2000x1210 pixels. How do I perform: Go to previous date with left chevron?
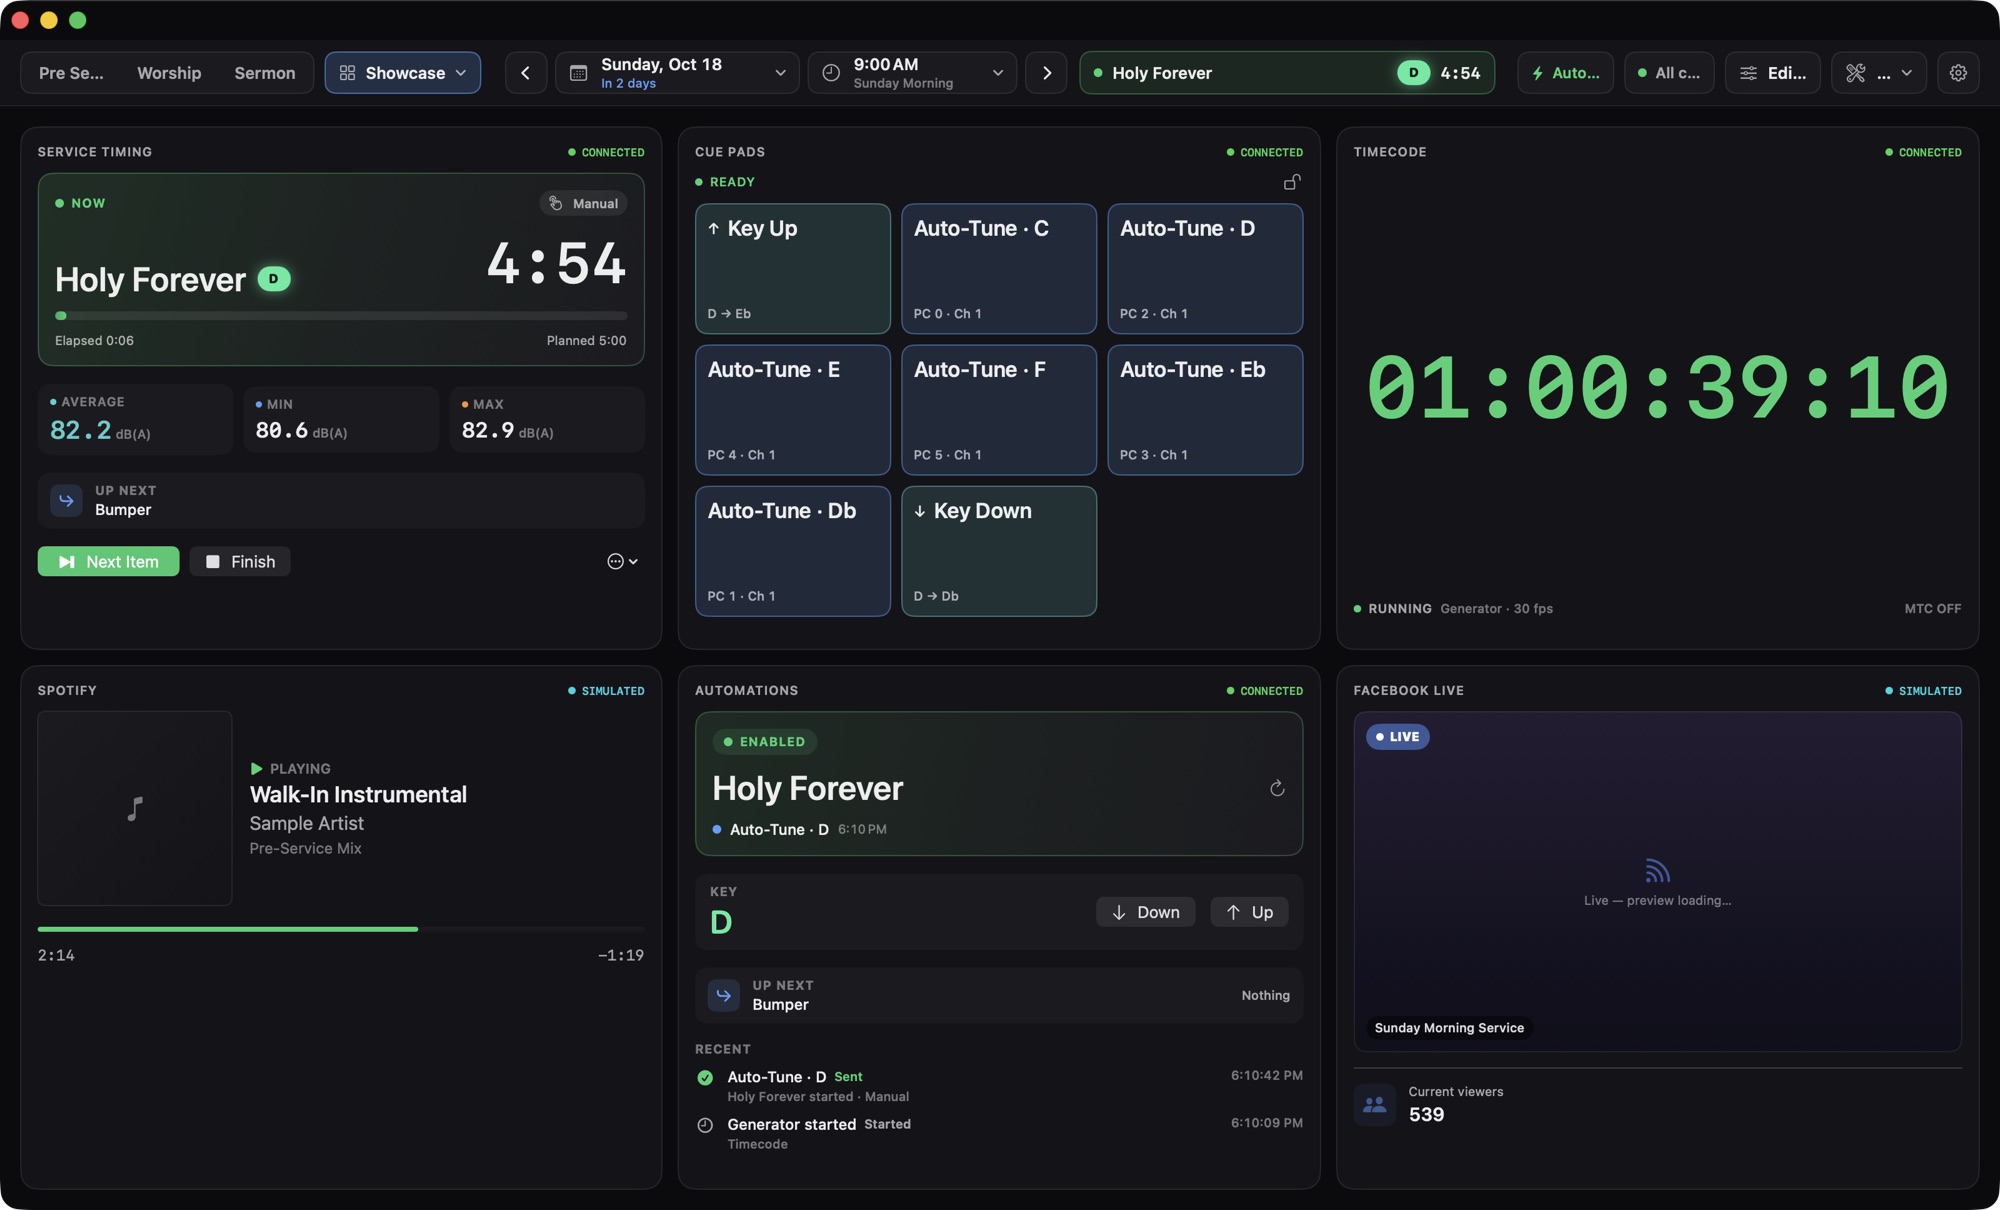(525, 73)
